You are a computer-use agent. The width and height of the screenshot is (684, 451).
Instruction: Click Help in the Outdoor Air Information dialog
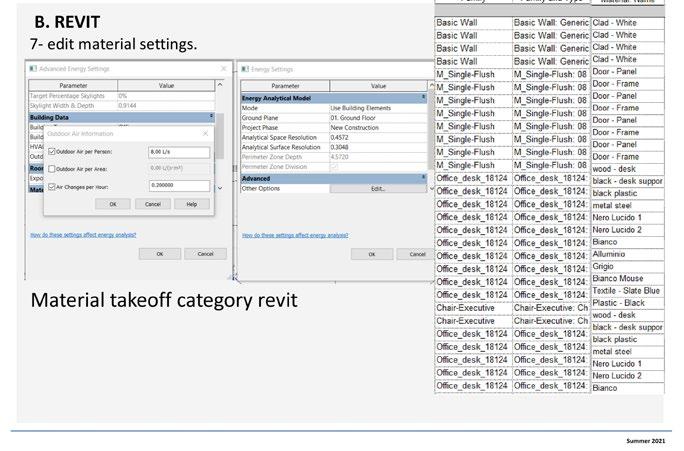(x=192, y=204)
